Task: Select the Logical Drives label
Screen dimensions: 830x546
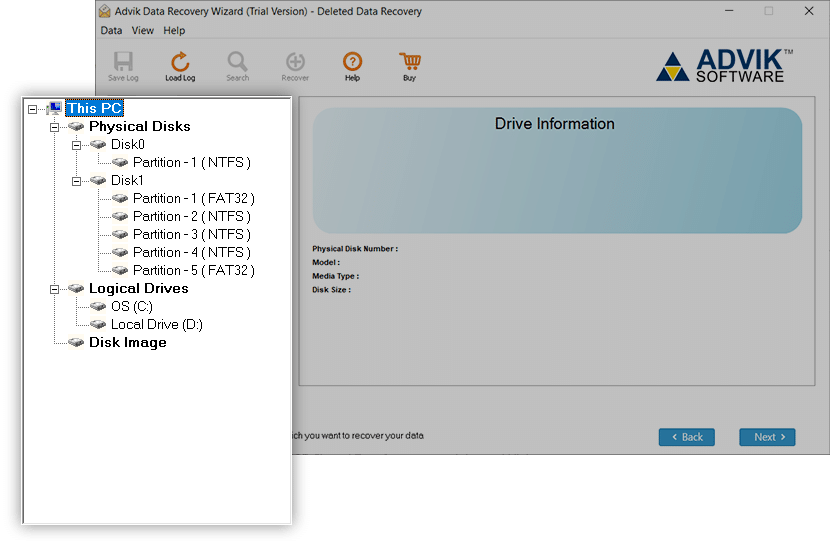Action: pyautogui.click(x=139, y=289)
